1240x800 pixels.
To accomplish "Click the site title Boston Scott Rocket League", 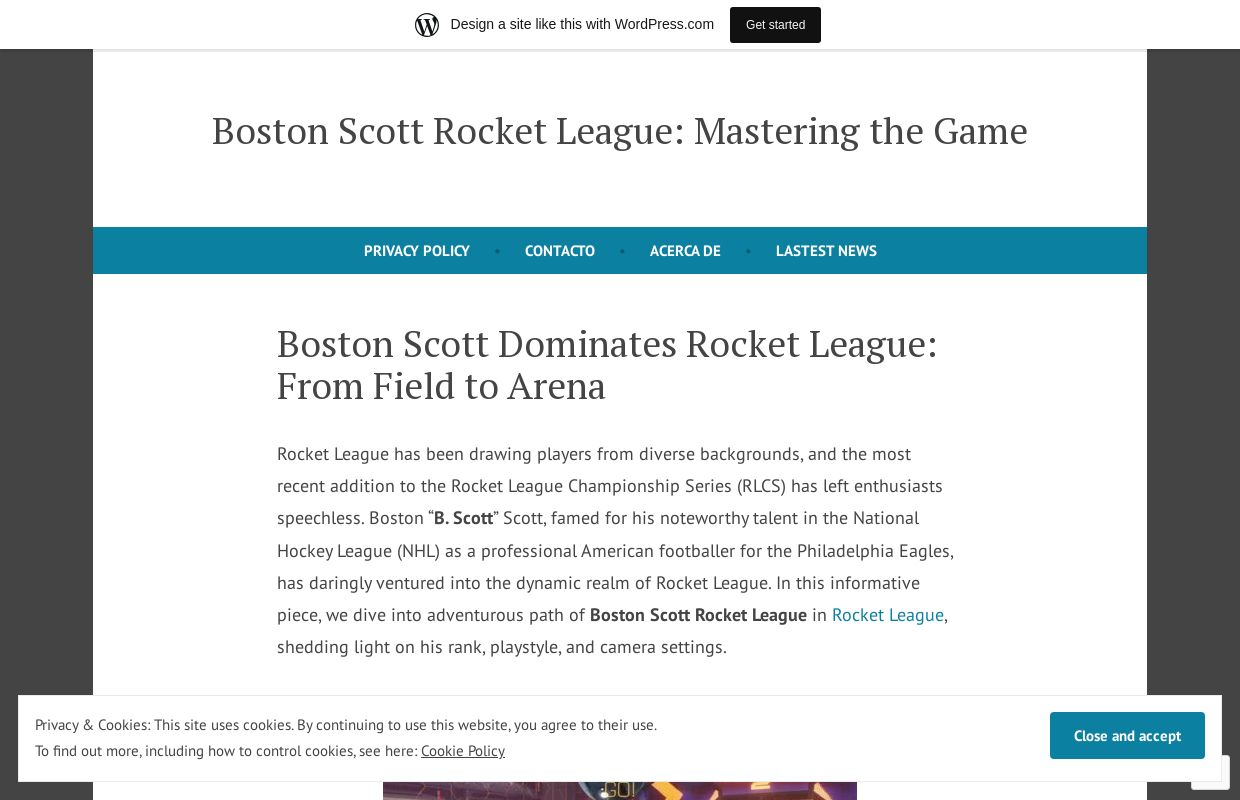I will click(619, 130).
